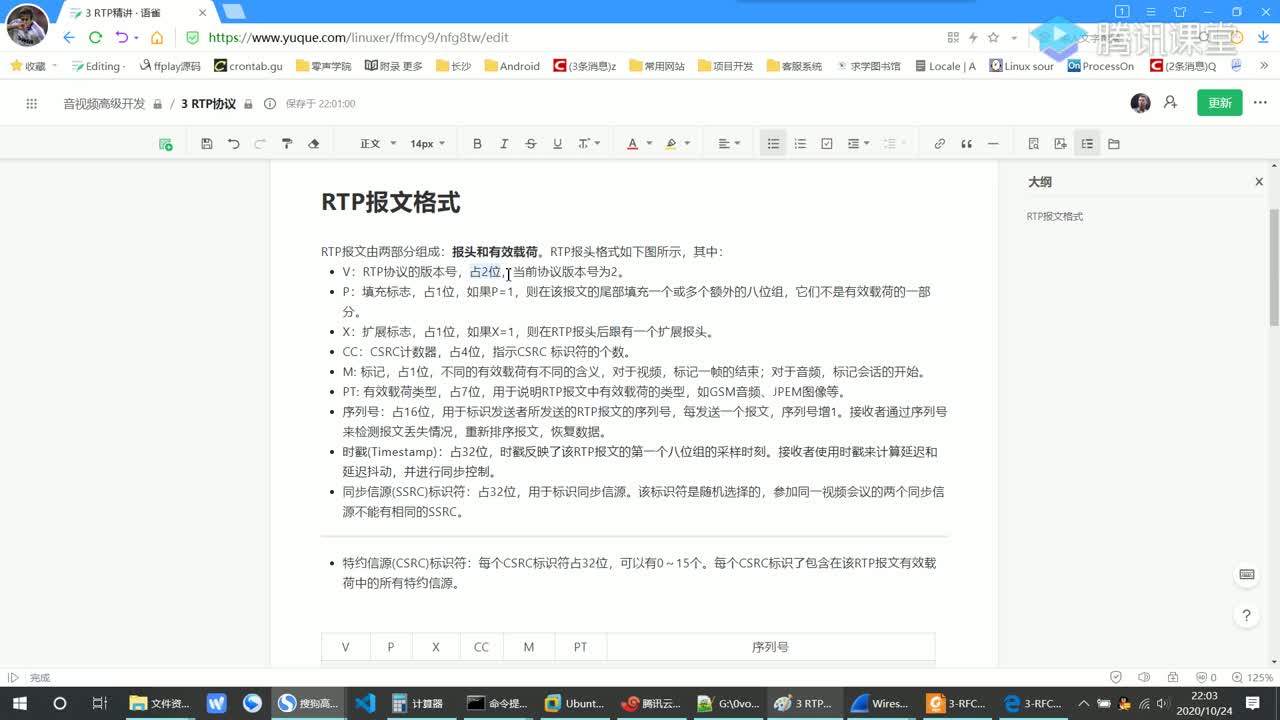Image resolution: width=1280 pixels, height=720 pixels.
Task: Go to the browser home page
Action: pyautogui.click(x=157, y=37)
